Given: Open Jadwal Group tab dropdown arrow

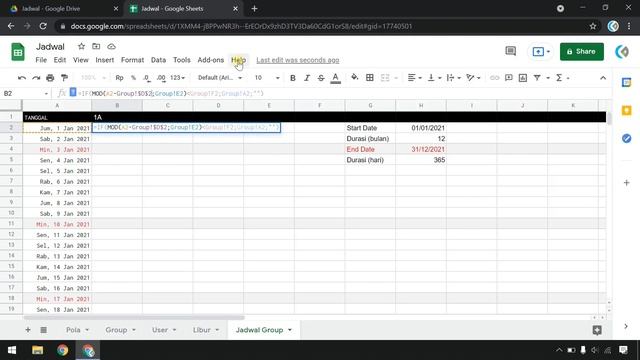Looking at the screenshot, I should click(290, 330).
